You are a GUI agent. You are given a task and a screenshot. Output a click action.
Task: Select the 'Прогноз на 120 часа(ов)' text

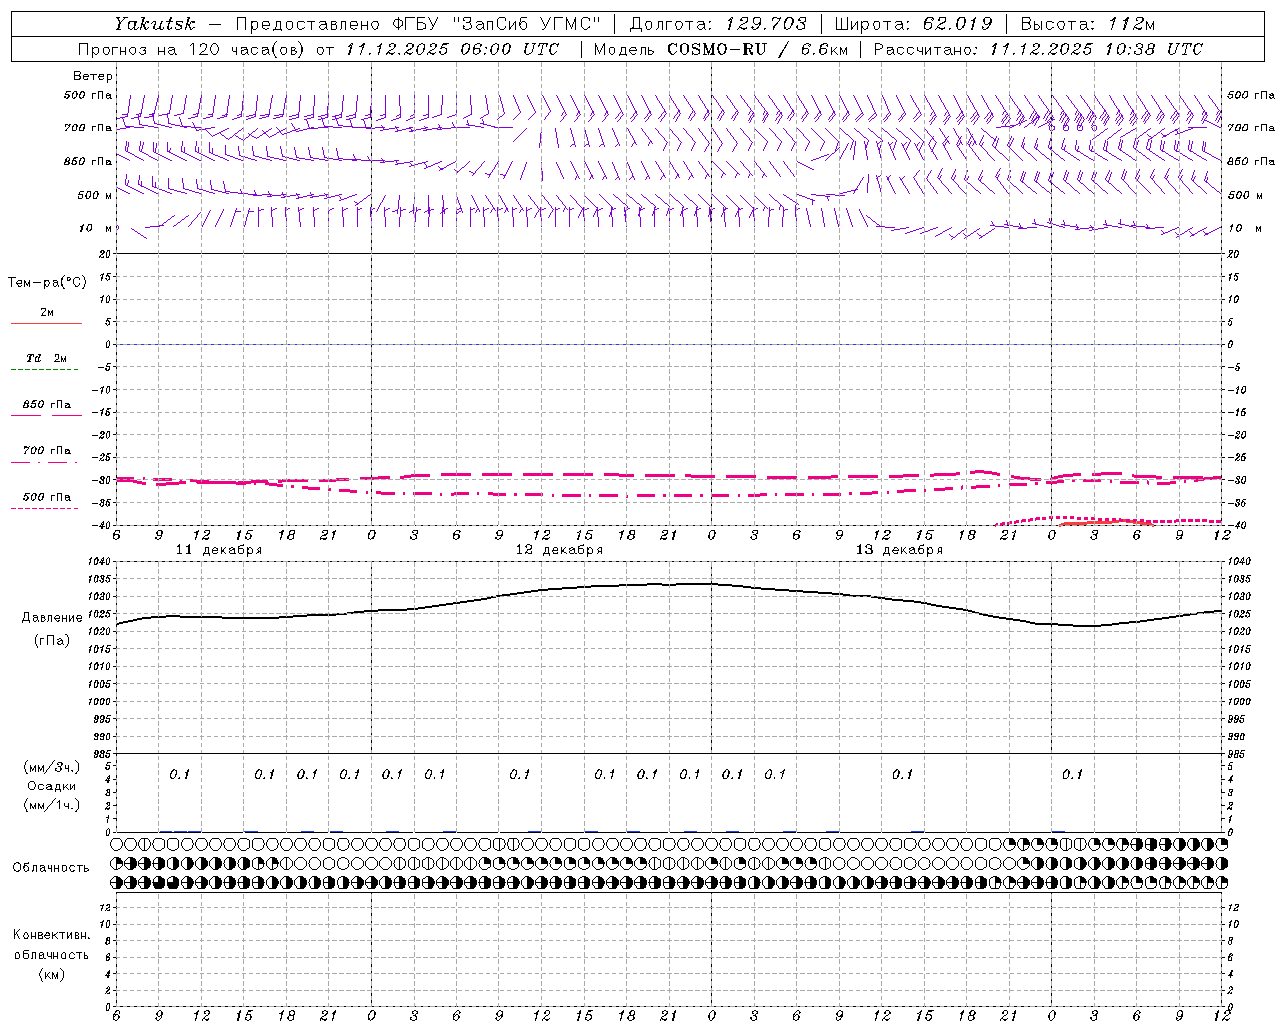(x=192, y=49)
